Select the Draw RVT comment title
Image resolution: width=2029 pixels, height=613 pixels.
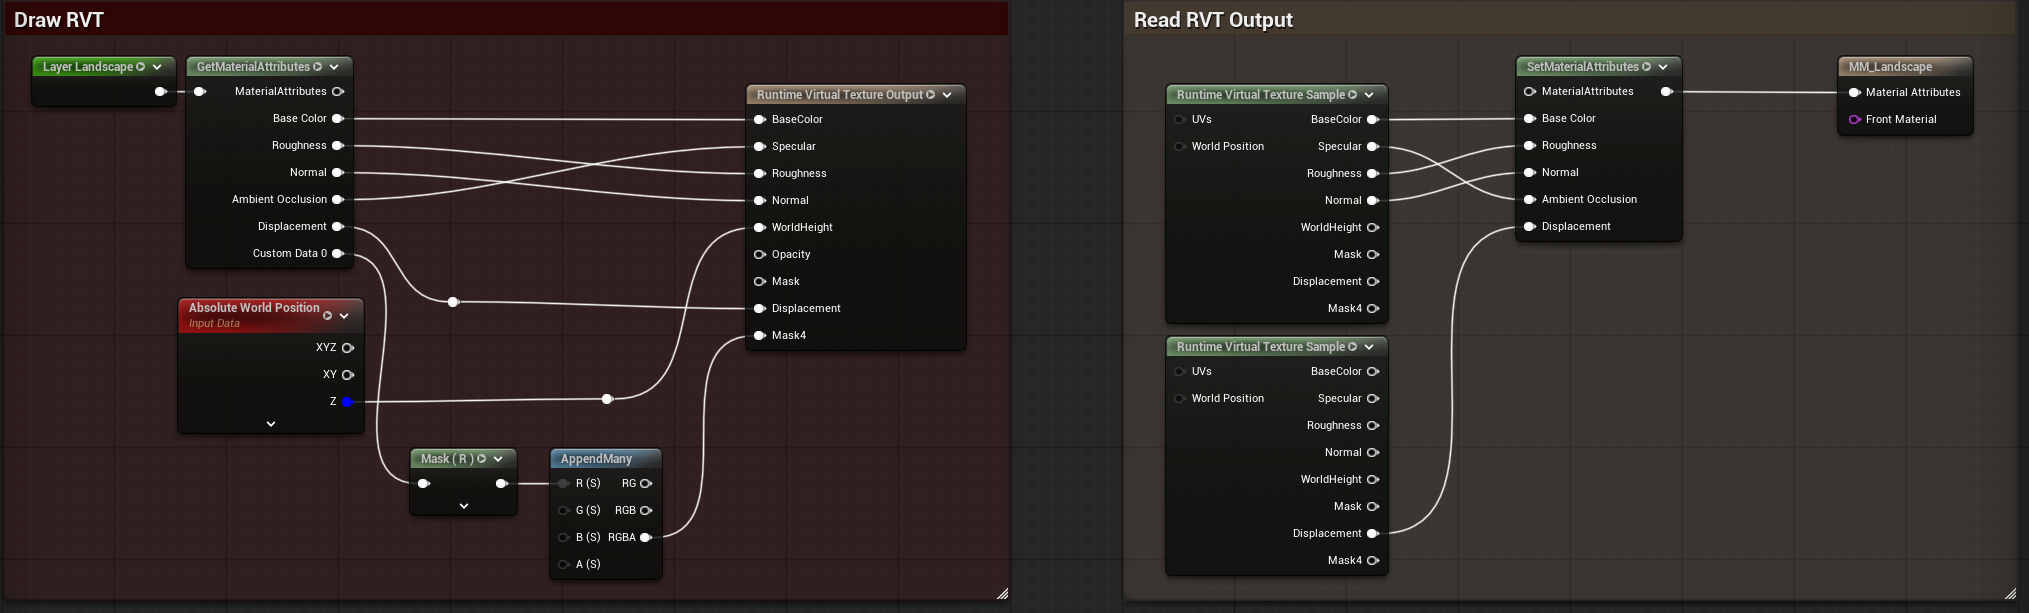59,20
